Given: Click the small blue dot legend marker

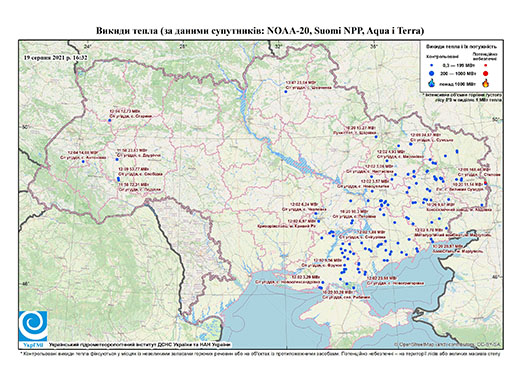Looking at the screenshot, I should pyautogui.click(x=432, y=66).
